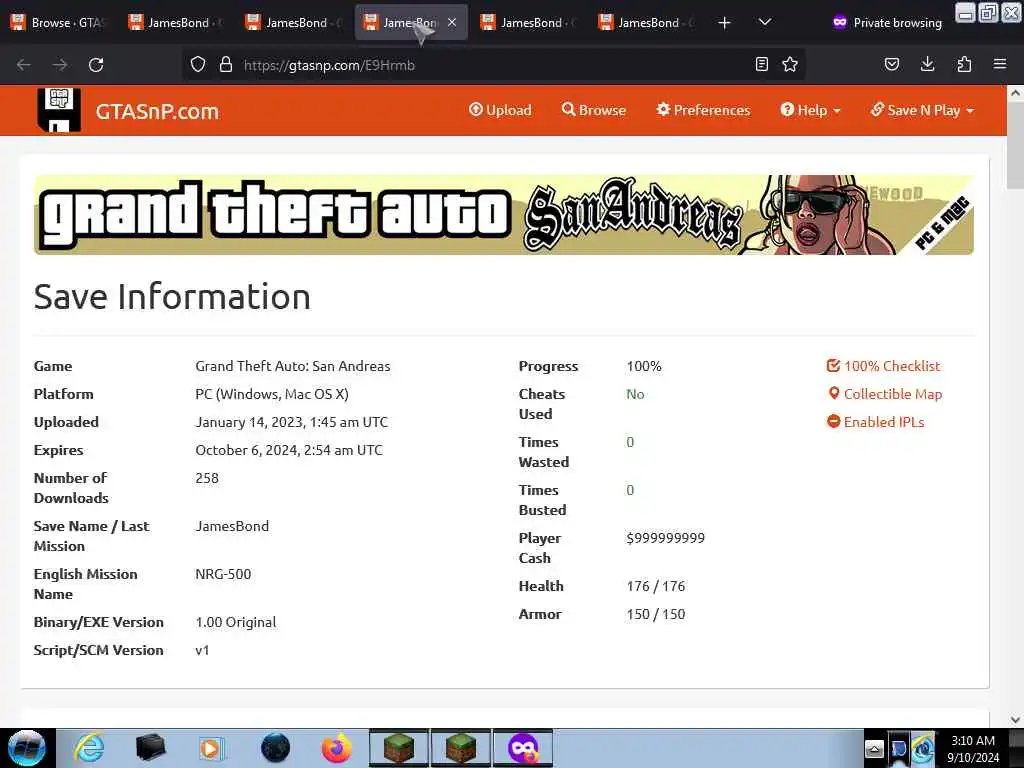
Task: Click the Grand Theft Auto San Andreas banner
Action: 504,215
